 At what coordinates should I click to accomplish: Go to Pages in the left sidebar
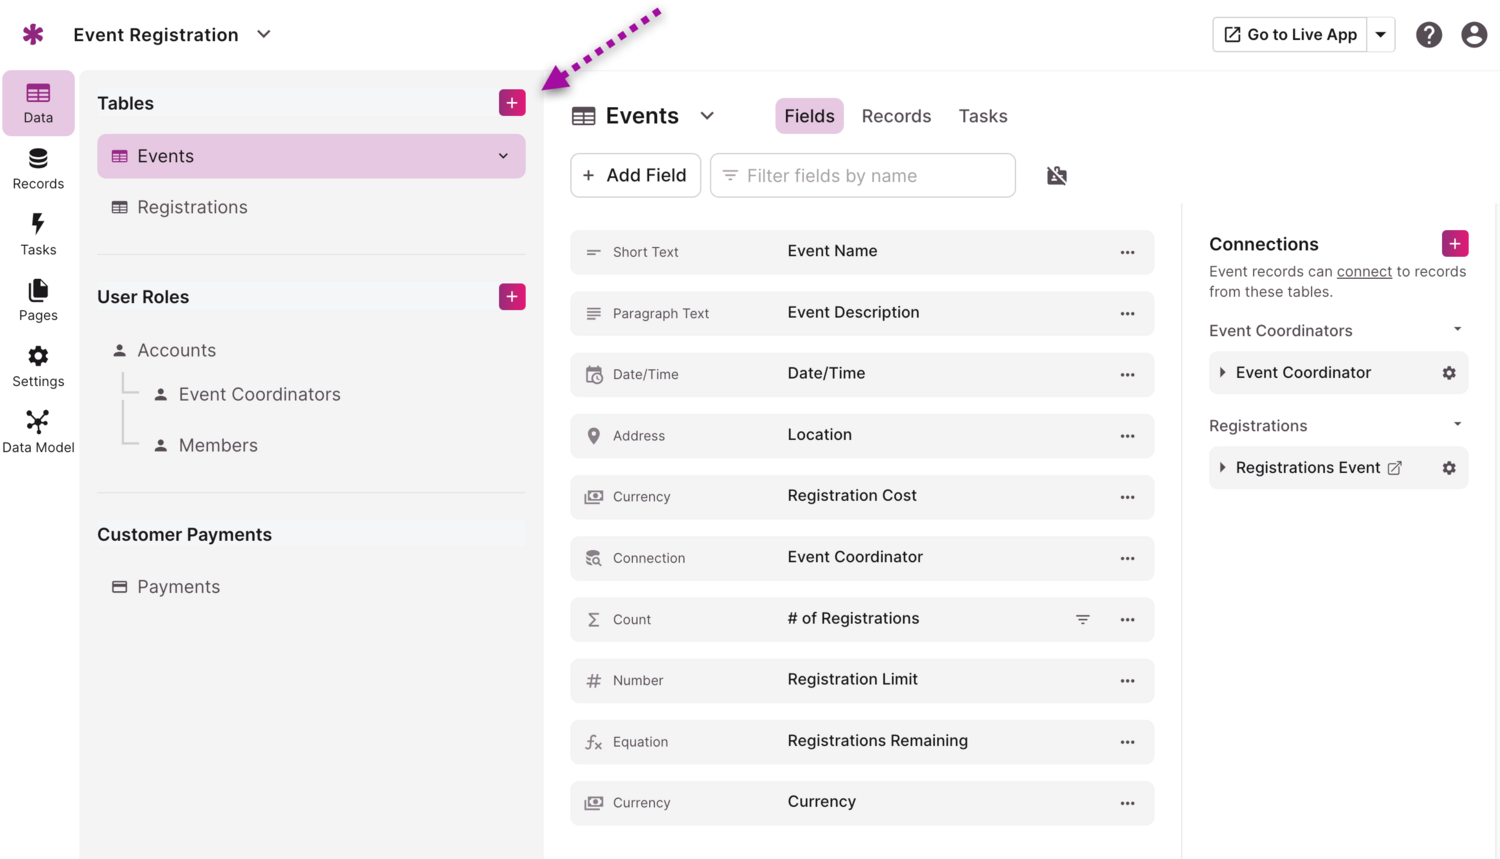38,300
